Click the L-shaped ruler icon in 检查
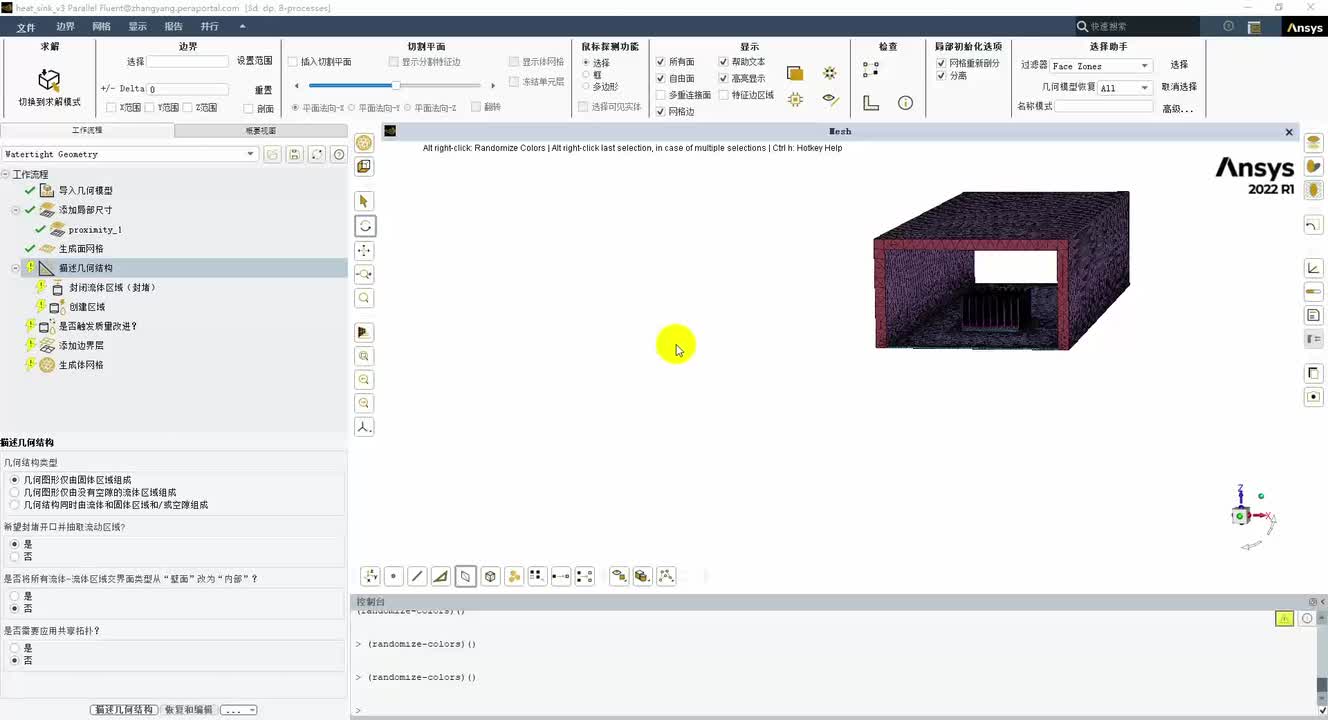 871,103
